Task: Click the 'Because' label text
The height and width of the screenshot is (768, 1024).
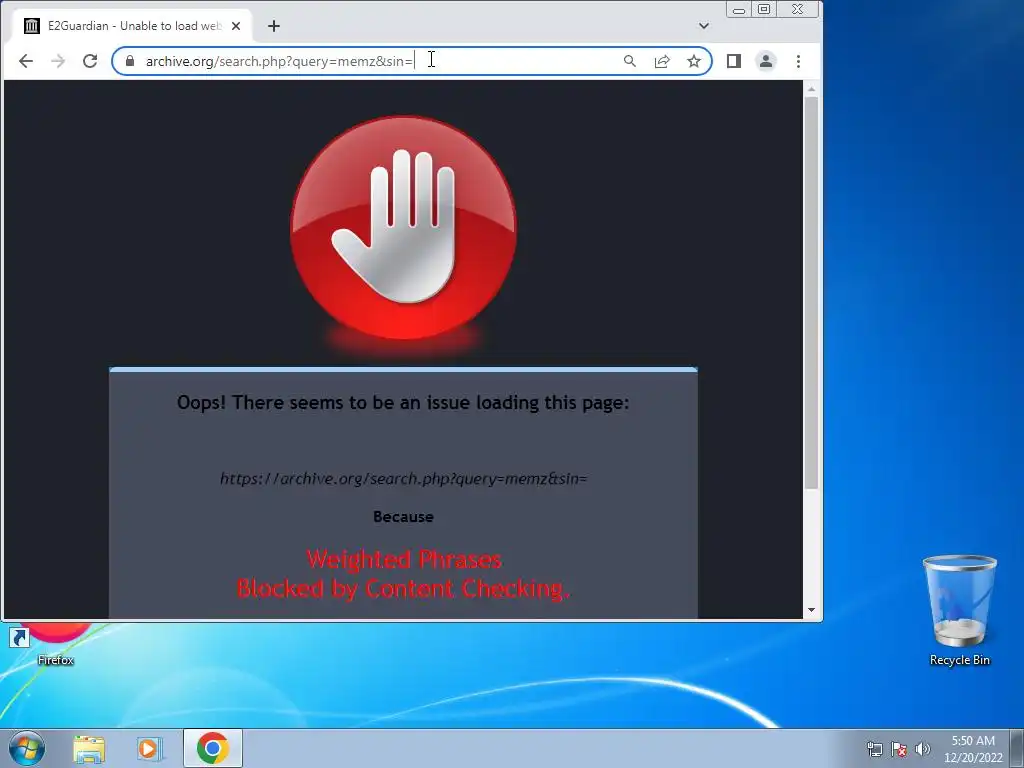Action: (x=404, y=517)
